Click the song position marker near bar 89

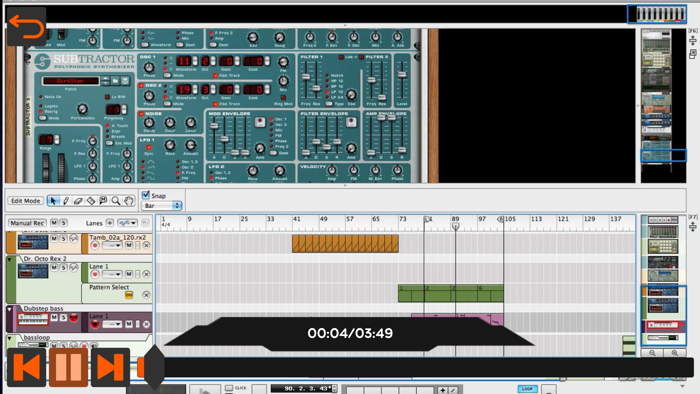click(455, 226)
